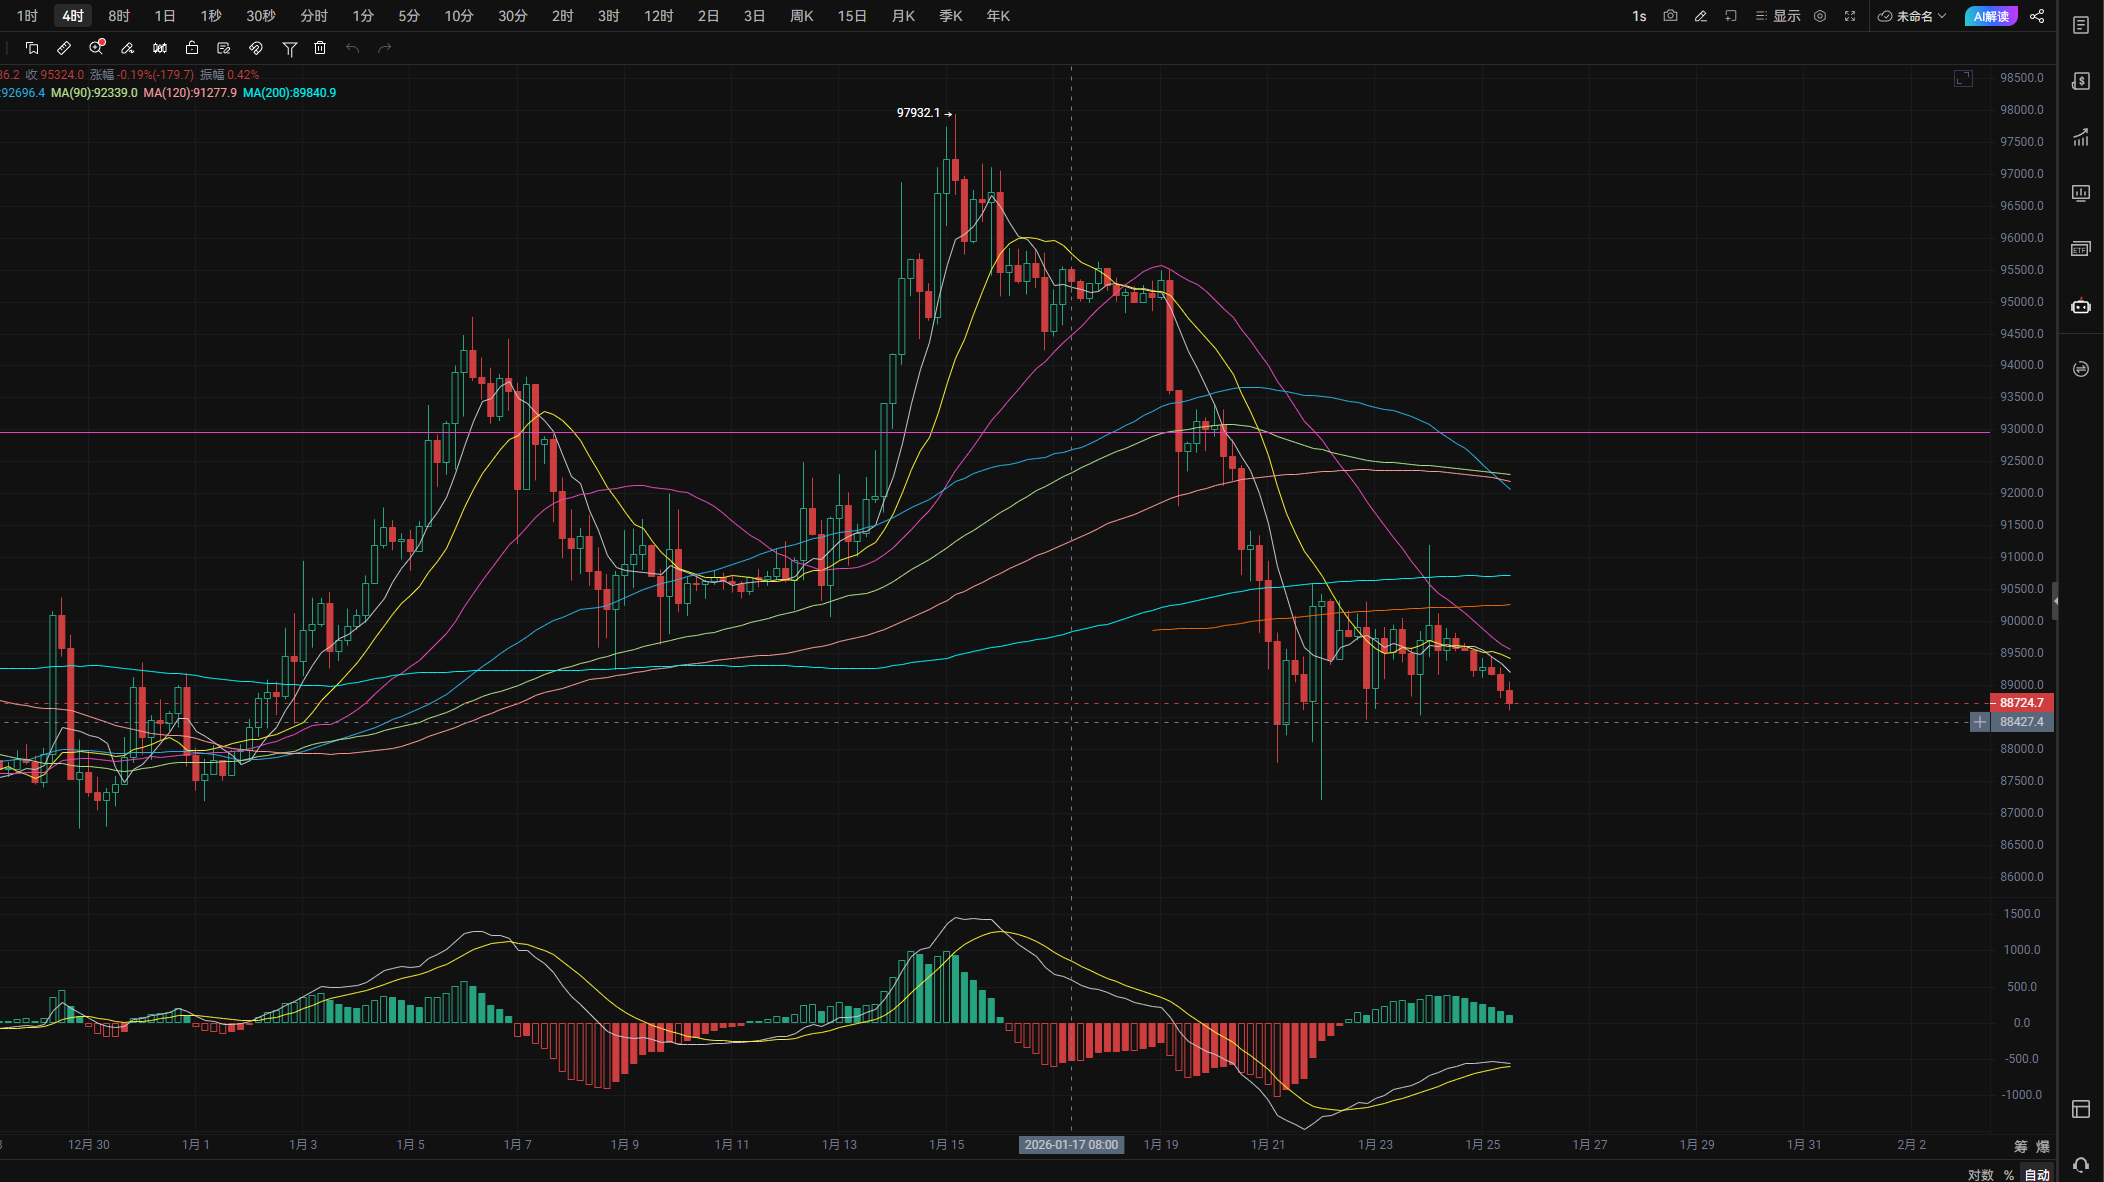Switch to the 1日 timeframe tab
Image resolution: width=2104 pixels, height=1182 pixels.
tap(165, 16)
